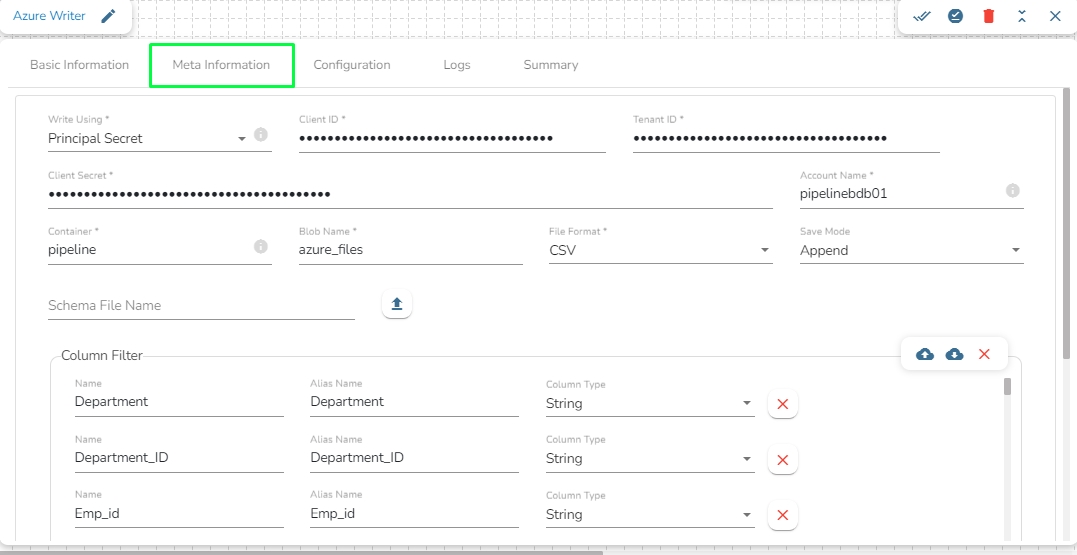The height and width of the screenshot is (555, 1077).
Task: Click the pencil icon beside Azure Writer
Action: tap(109, 16)
